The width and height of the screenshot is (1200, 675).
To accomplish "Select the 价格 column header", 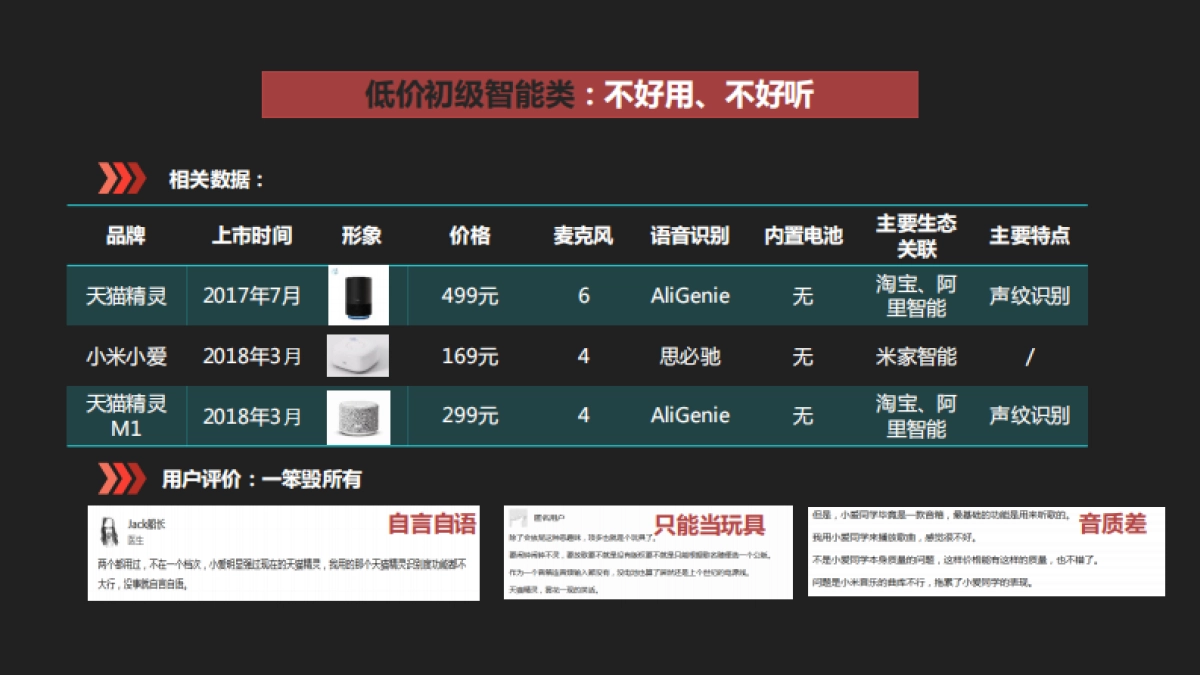I will point(470,235).
